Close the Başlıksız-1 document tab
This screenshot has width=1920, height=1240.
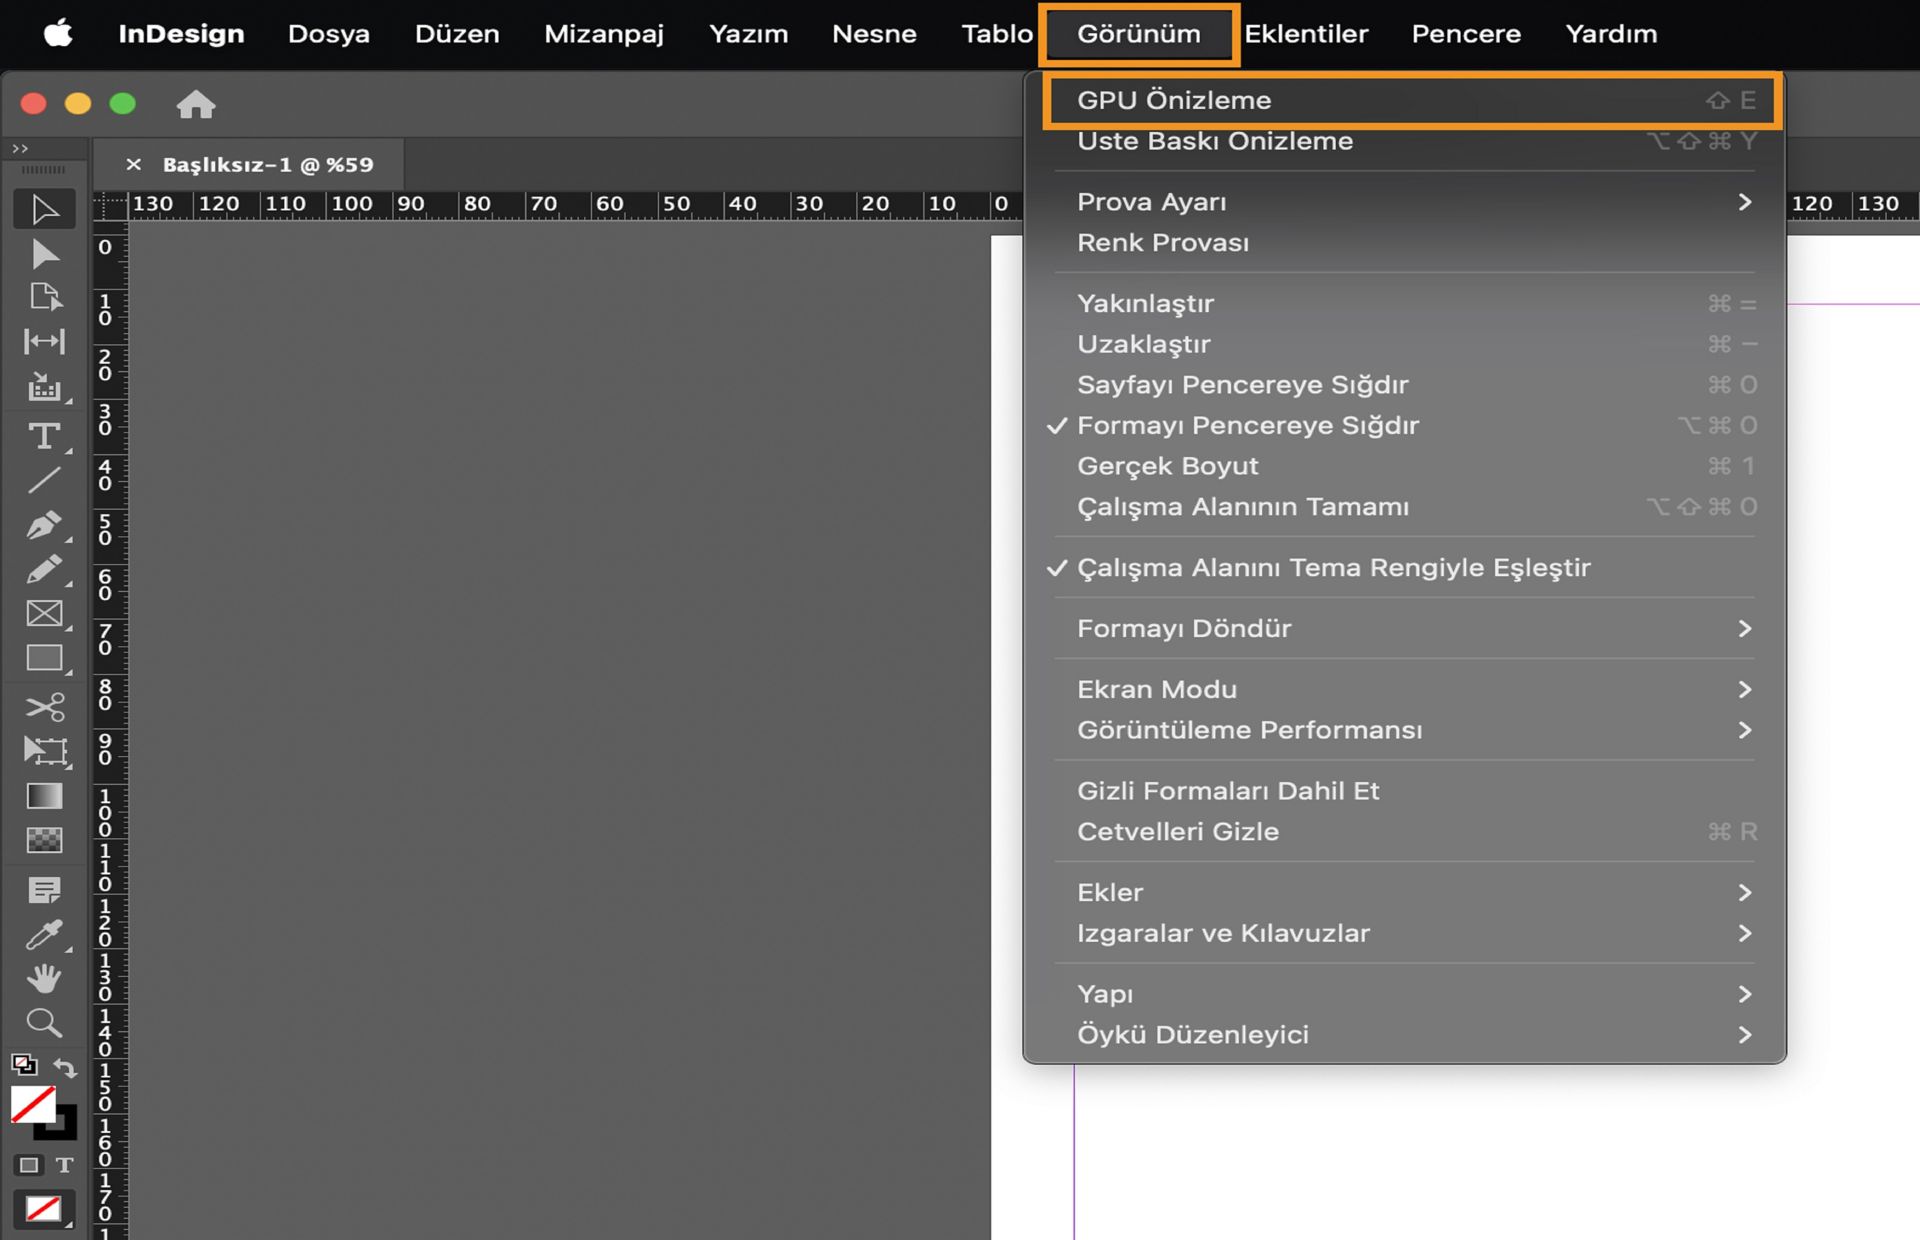tap(133, 164)
